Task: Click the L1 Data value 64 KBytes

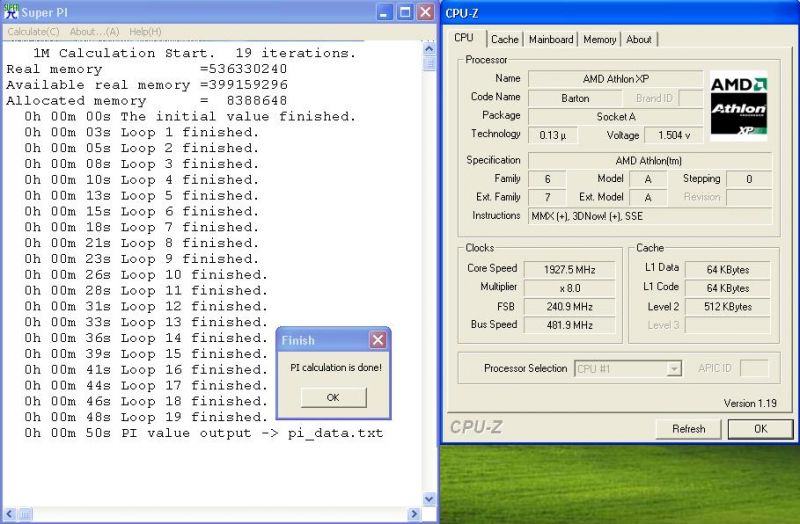Action: (728, 270)
